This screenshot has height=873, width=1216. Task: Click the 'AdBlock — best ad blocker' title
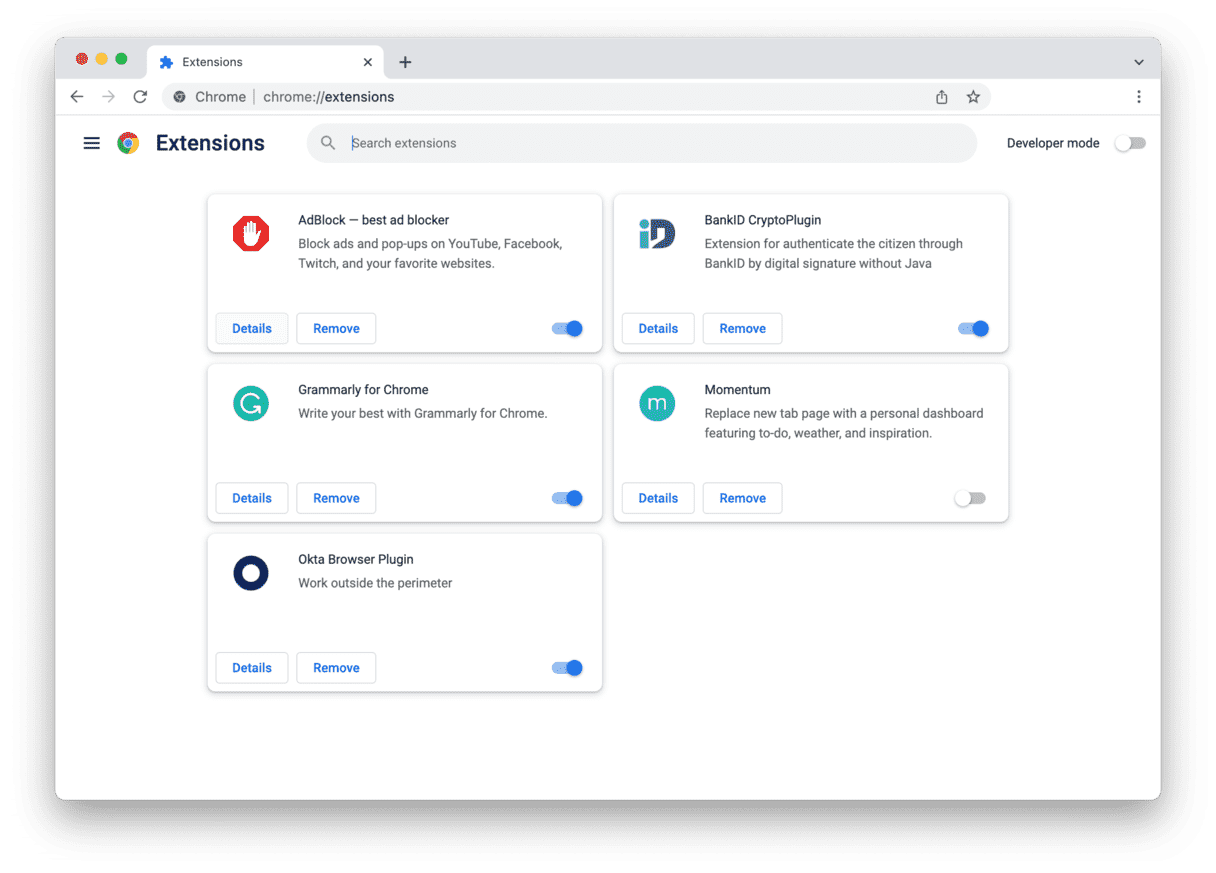[374, 220]
